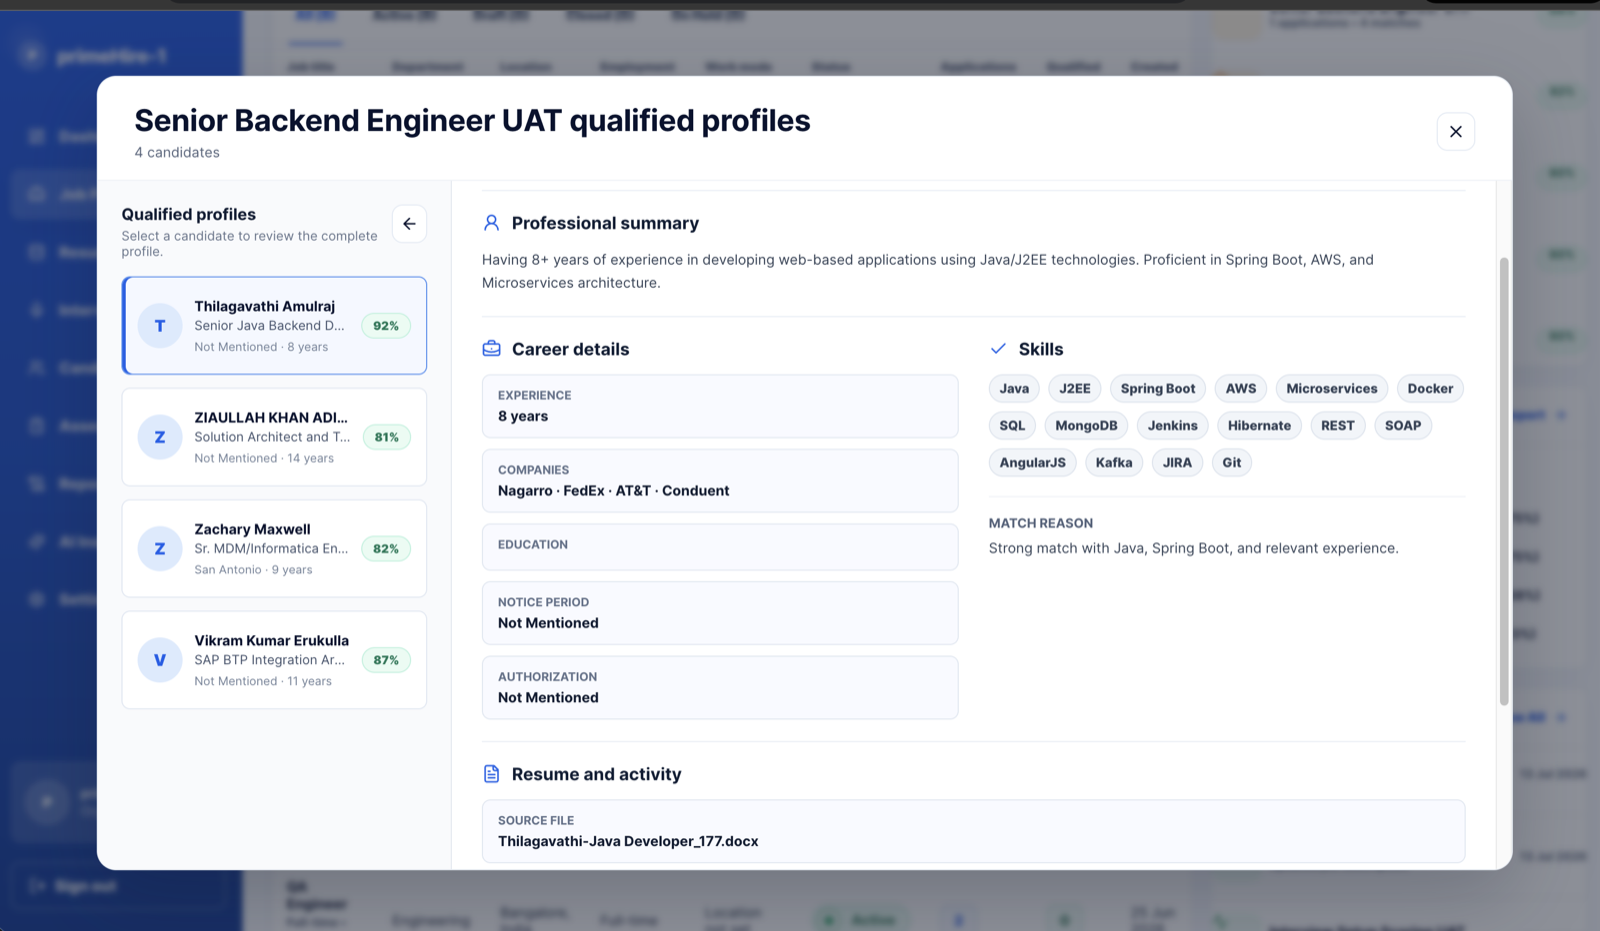This screenshot has width=1600, height=931.
Task: Click the Resume and activity document icon
Action: [x=491, y=774]
